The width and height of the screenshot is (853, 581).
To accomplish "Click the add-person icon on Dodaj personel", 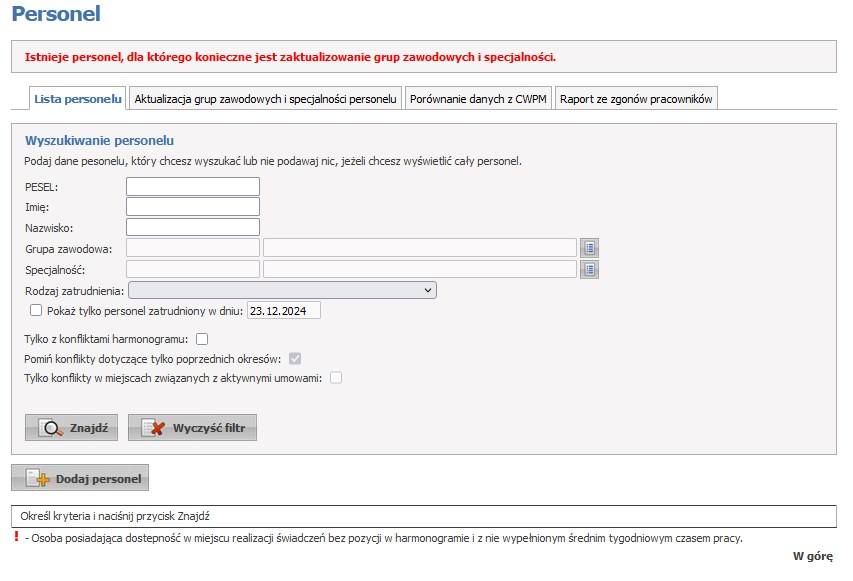I will (37, 479).
